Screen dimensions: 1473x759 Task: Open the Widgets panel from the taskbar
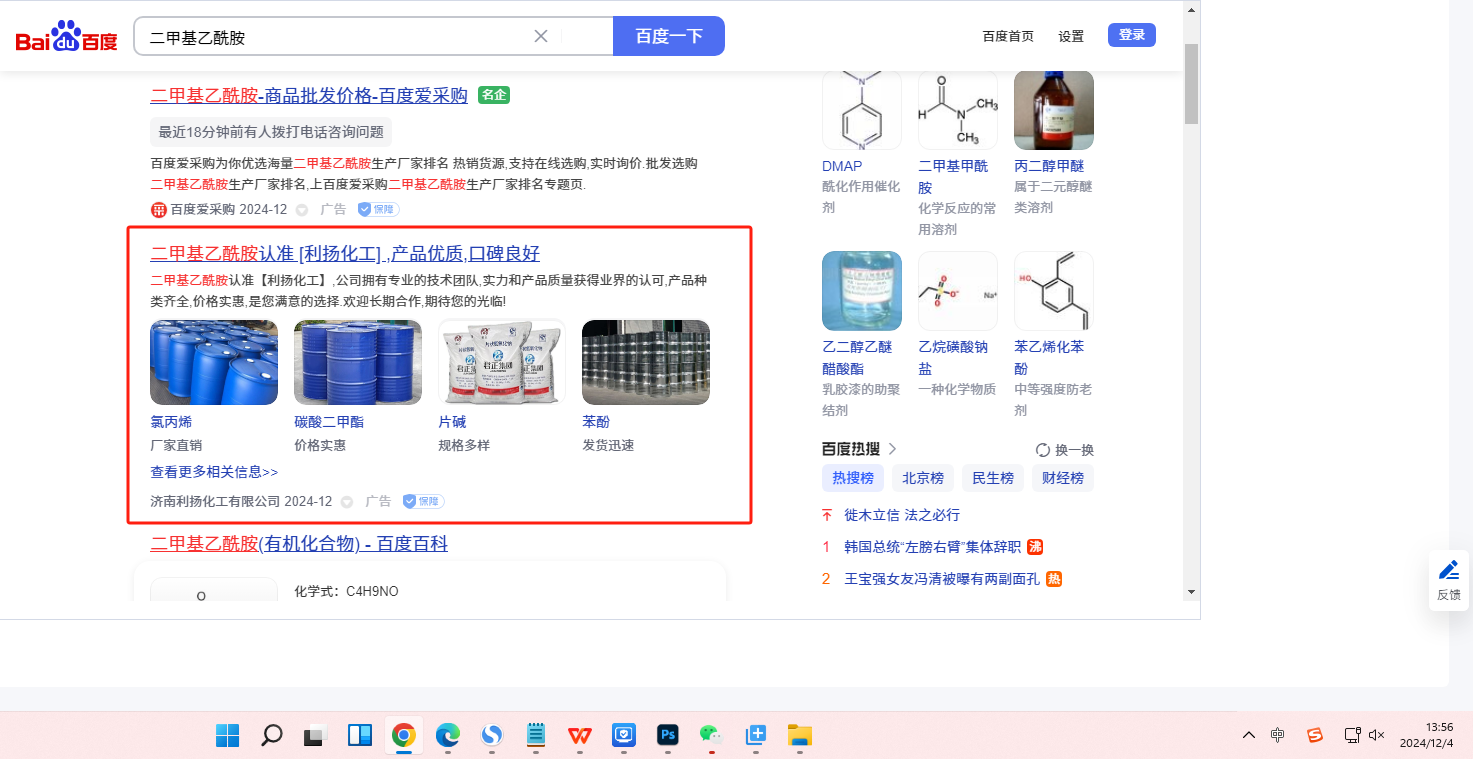point(360,736)
